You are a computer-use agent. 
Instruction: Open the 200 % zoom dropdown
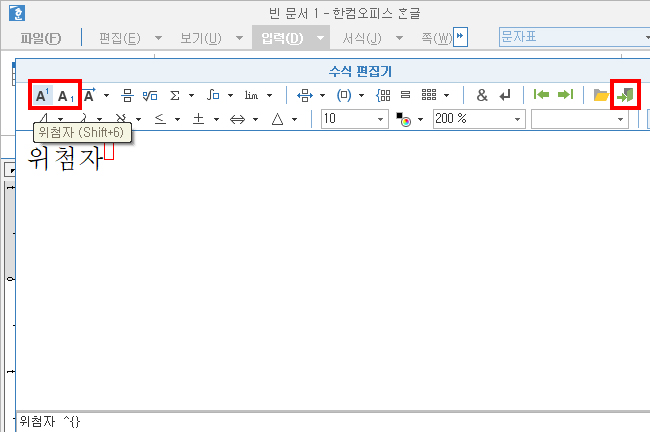point(517,119)
